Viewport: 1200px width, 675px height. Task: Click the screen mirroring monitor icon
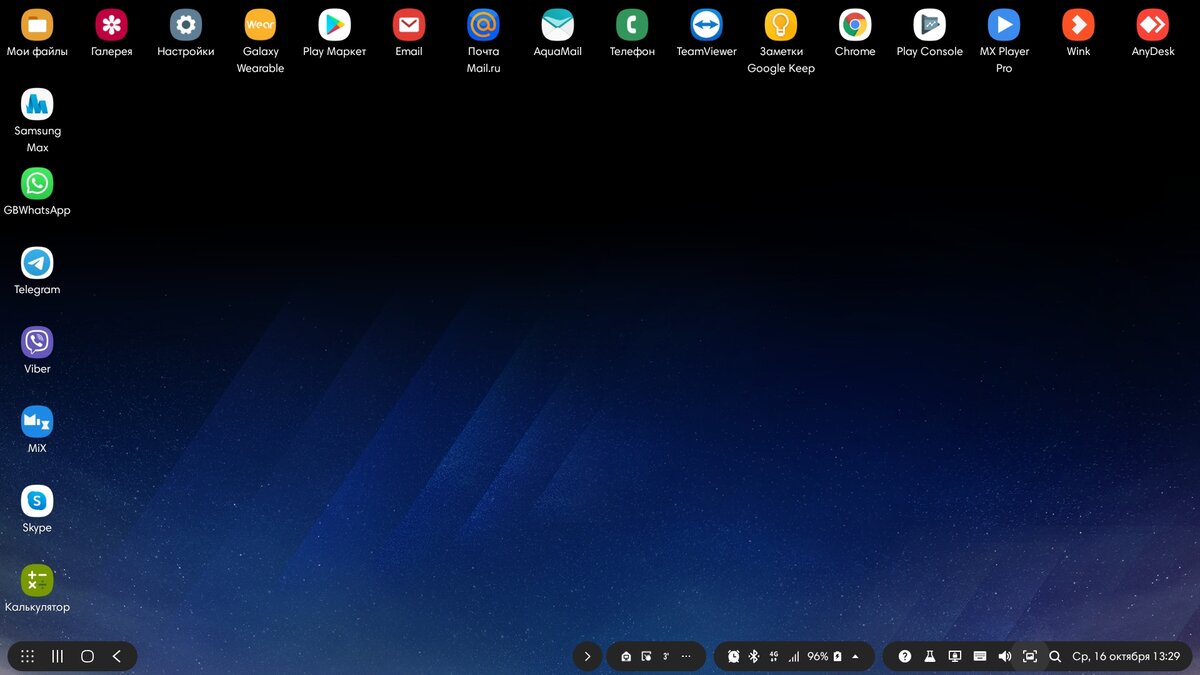pyautogui.click(x=955, y=656)
